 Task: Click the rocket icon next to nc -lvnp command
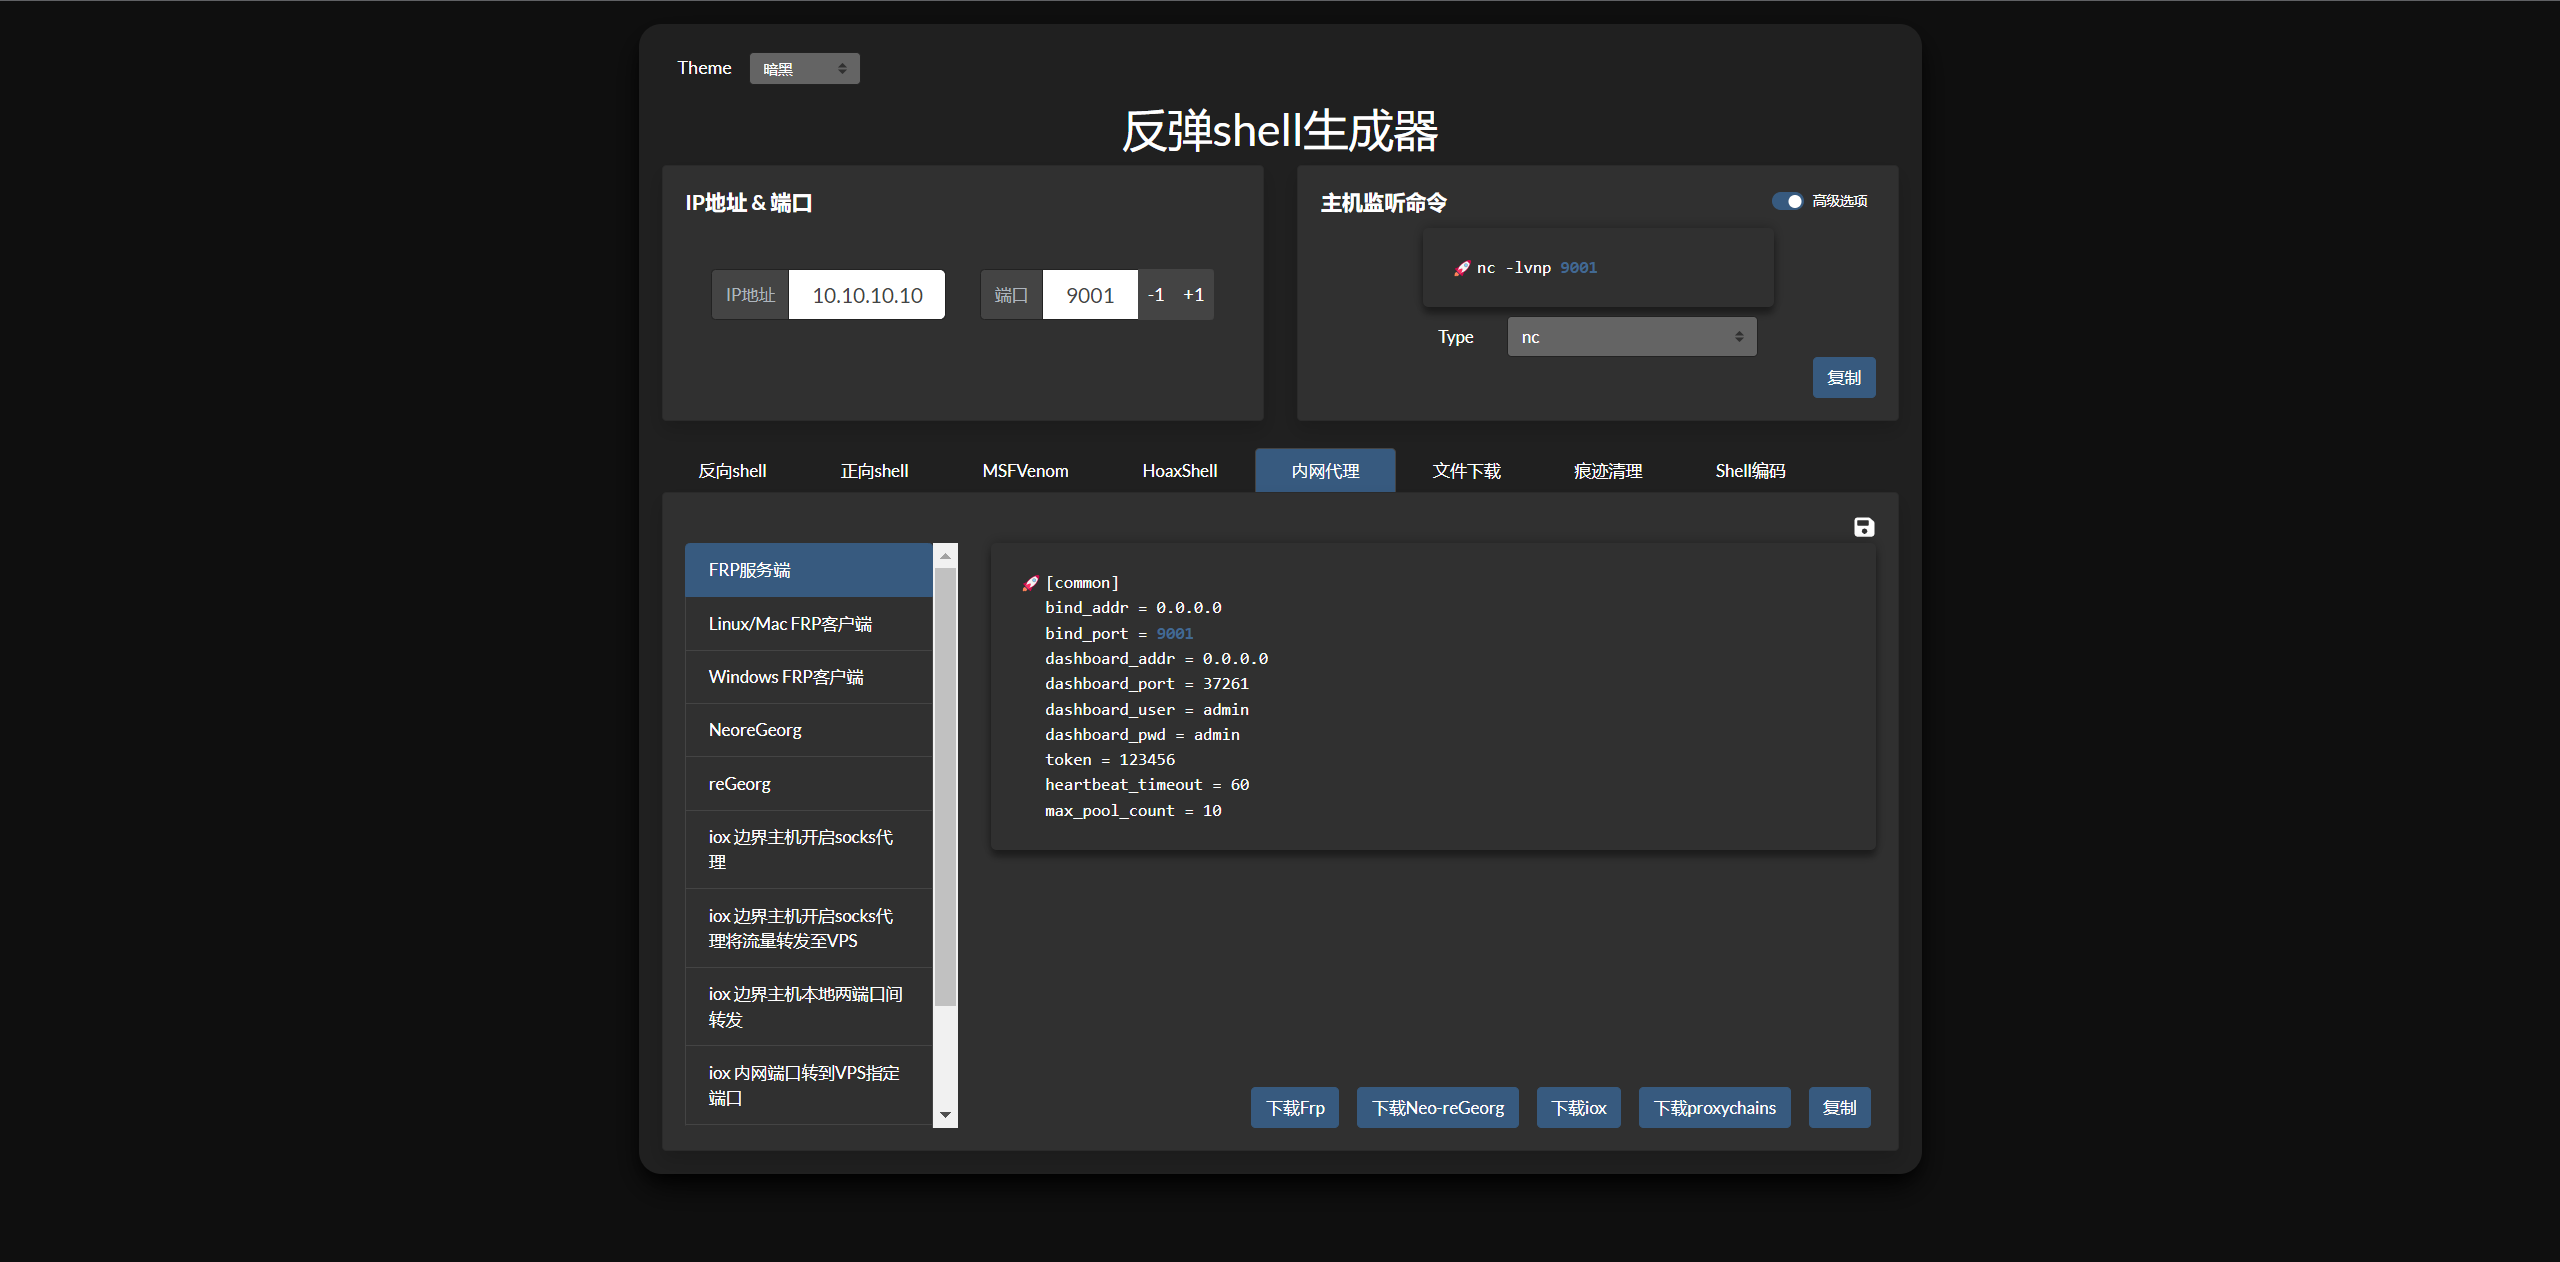pos(1462,268)
